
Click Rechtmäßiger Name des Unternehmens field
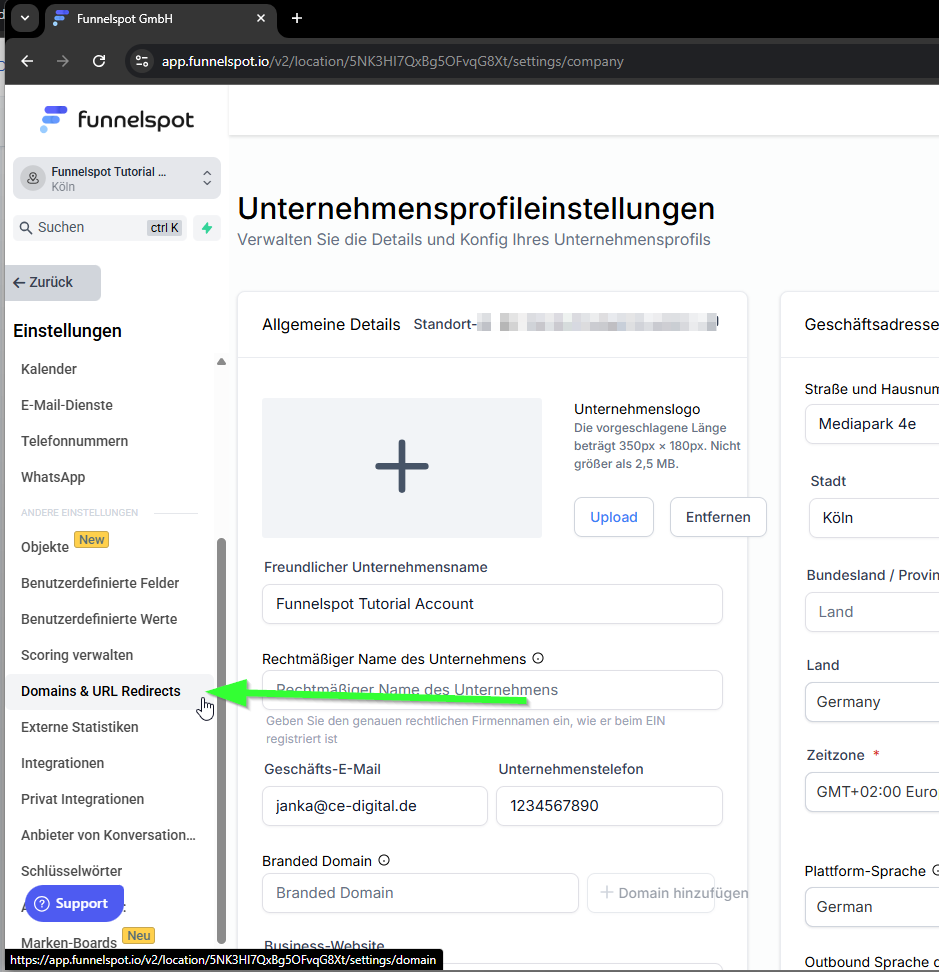pos(492,690)
